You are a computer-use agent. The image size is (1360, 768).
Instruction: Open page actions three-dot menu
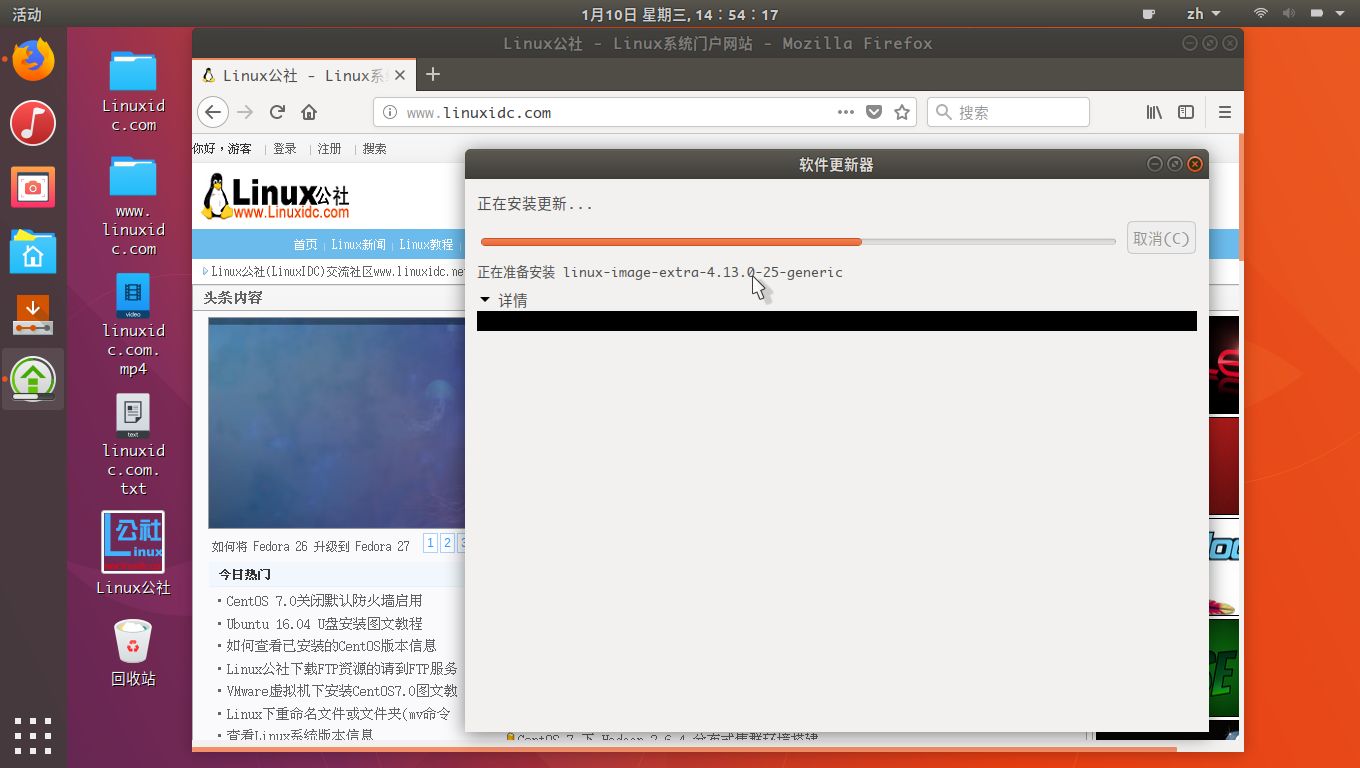[x=846, y=112]
